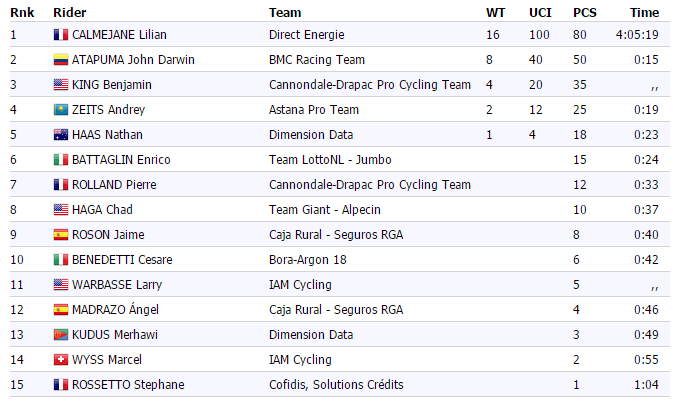
Task: Click the Italian flag beside BATTAGLIN Enrico
Action: tap(61, 160)
